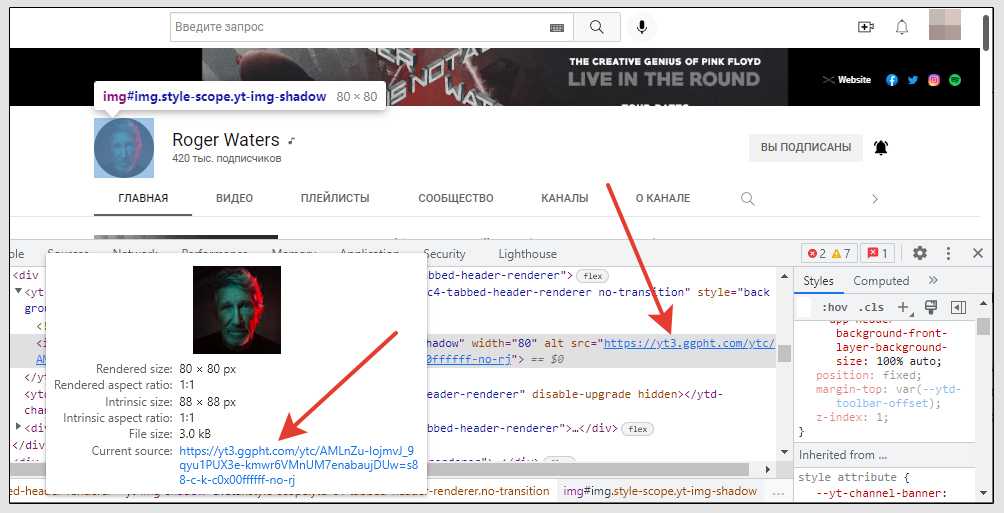This screenshot has height=513, width=1004.
Task: Toggle the :hov element state panel
Action: click(833, 307)
